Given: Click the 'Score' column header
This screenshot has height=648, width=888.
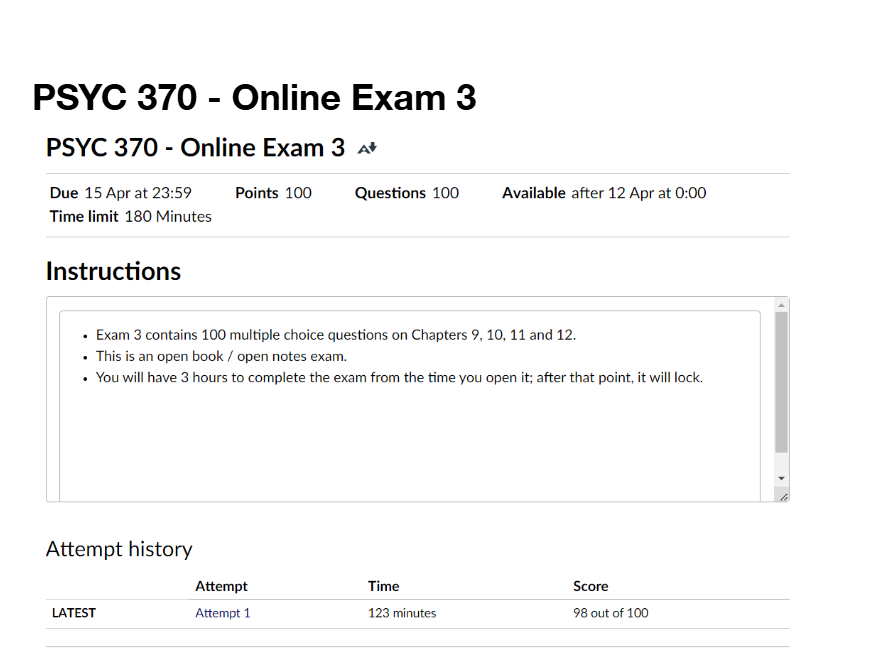Looking at the screenshot, I should 591,586.
